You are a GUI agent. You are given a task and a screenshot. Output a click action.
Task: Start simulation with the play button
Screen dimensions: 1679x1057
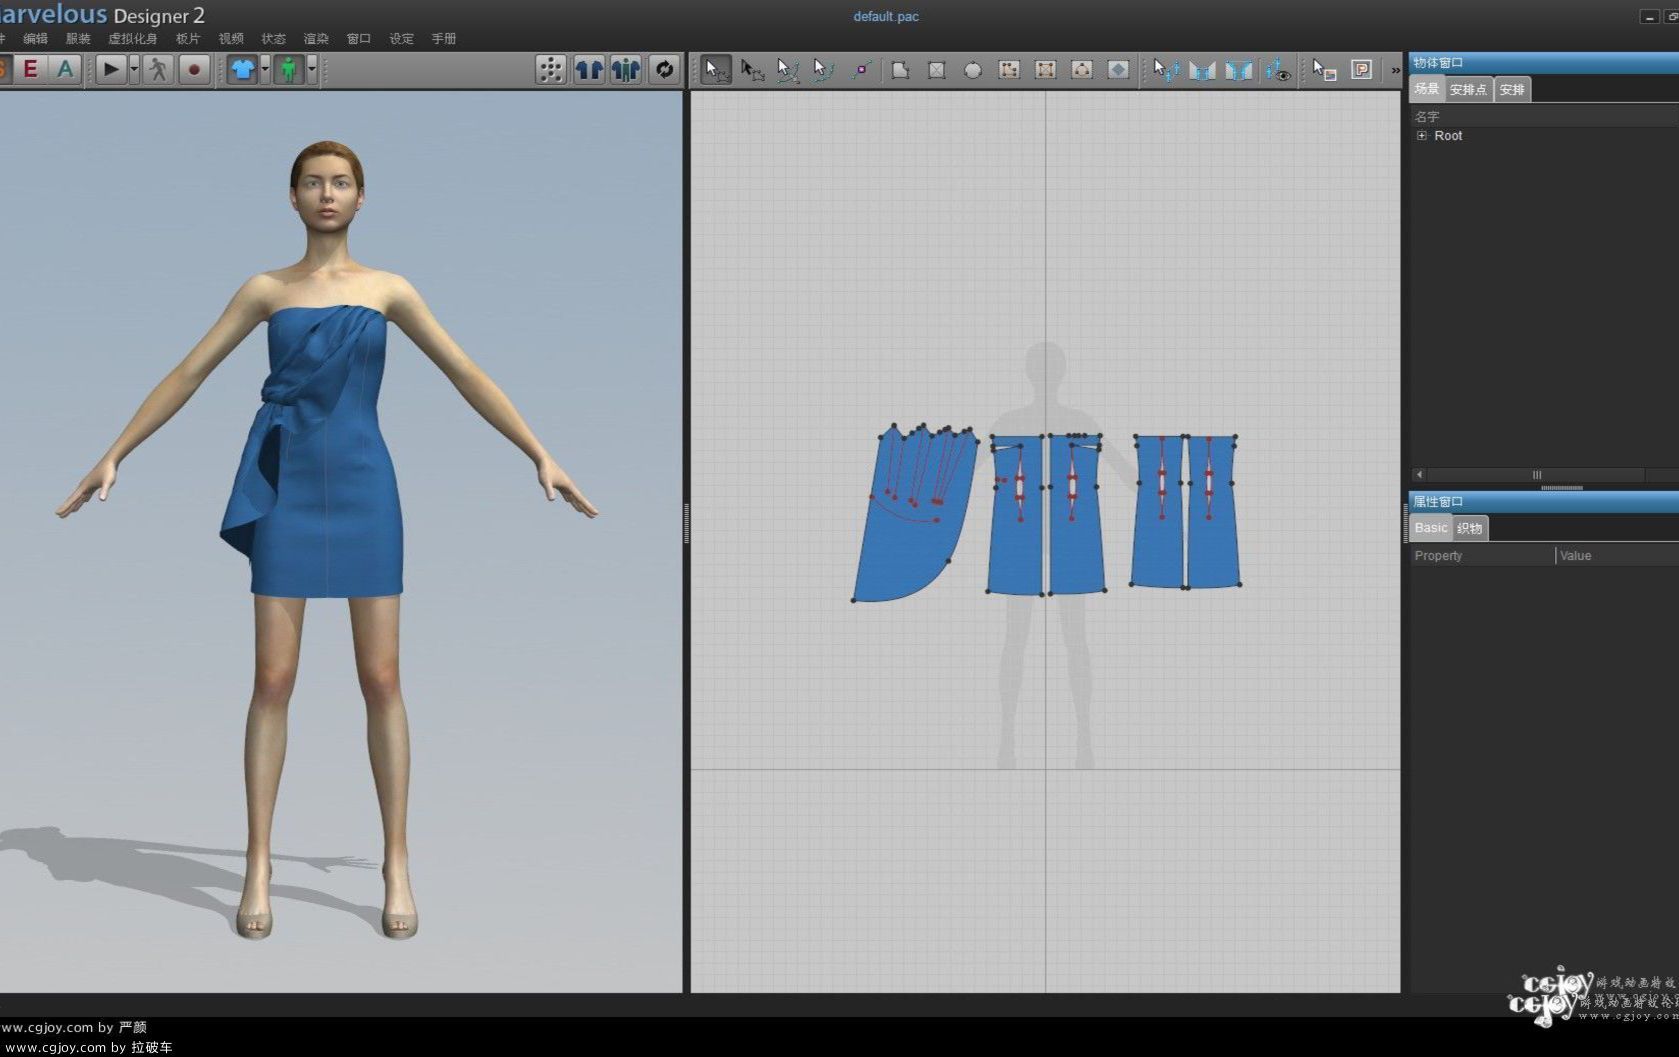point(111,69)
